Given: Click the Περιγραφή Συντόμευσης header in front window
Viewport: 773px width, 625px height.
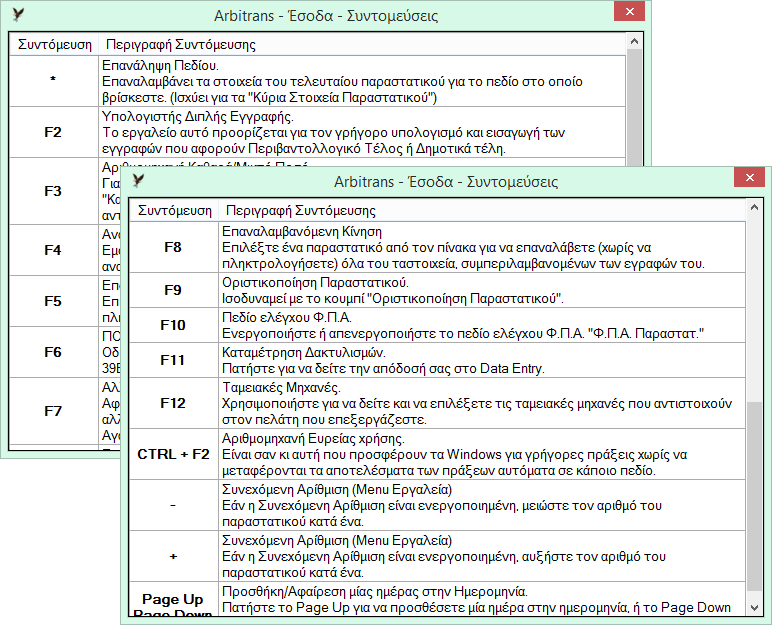Looking at the screenshot, I should point(482,210).
